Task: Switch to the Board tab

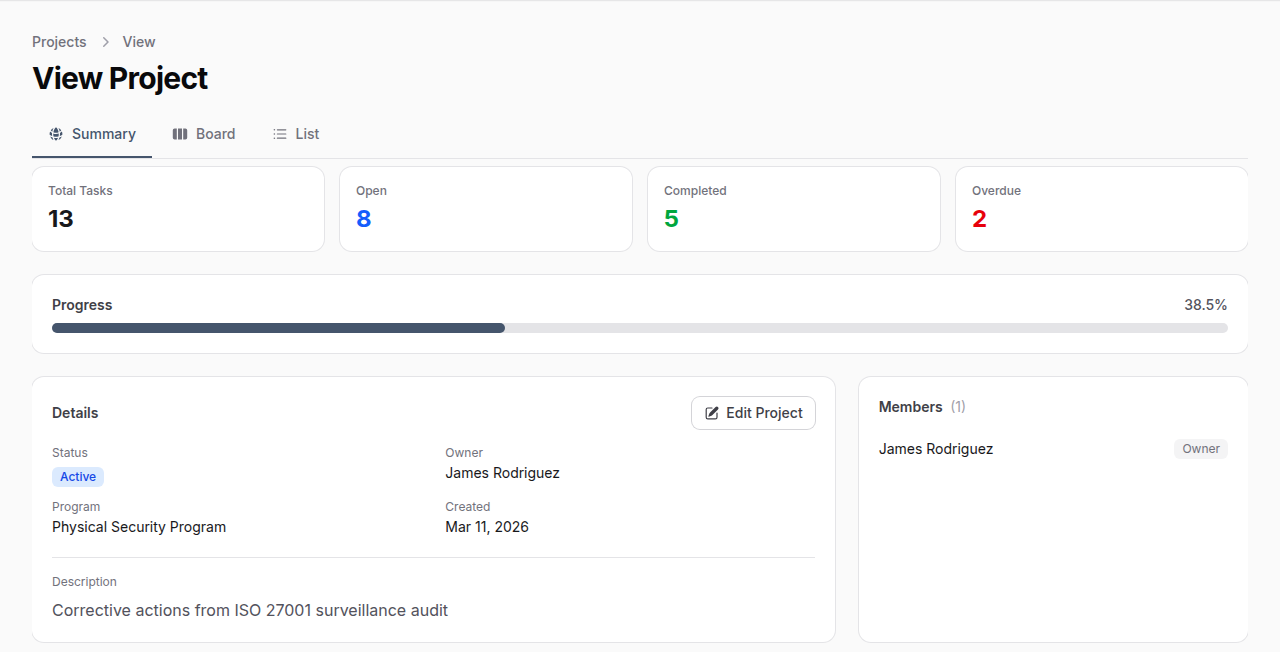Action: pos(214,133)
